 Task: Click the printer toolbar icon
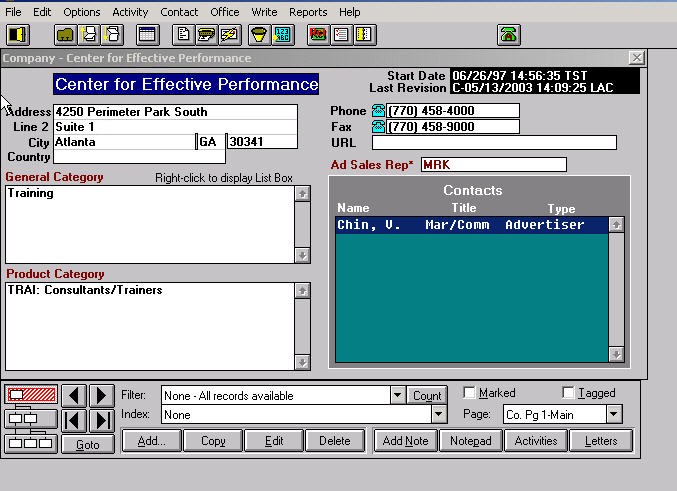[x=206, y=35]
